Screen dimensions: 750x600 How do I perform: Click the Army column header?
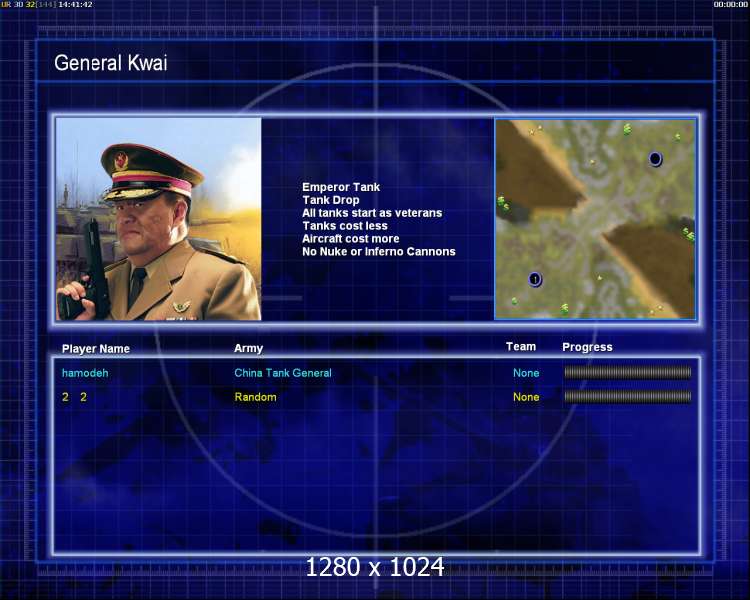coord(248,348)
